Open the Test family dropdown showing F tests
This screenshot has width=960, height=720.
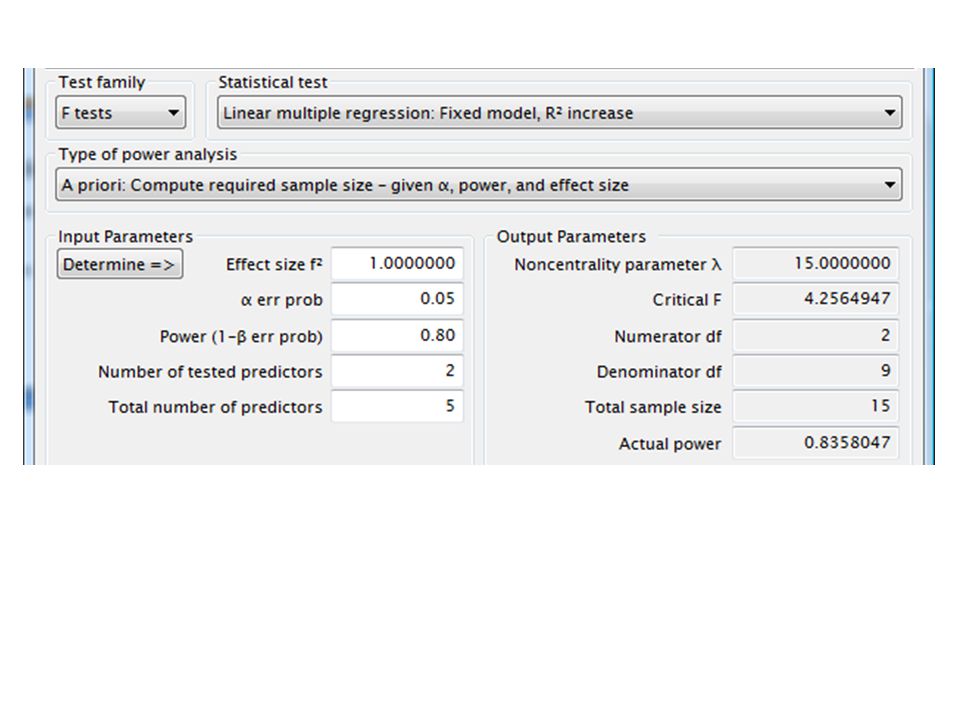tap(121, 113)
